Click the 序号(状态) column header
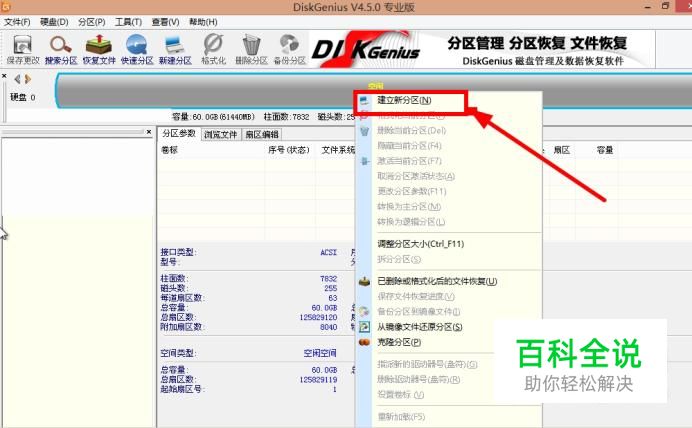The height and width of the screenshot is (428, 692). [289, 150]
